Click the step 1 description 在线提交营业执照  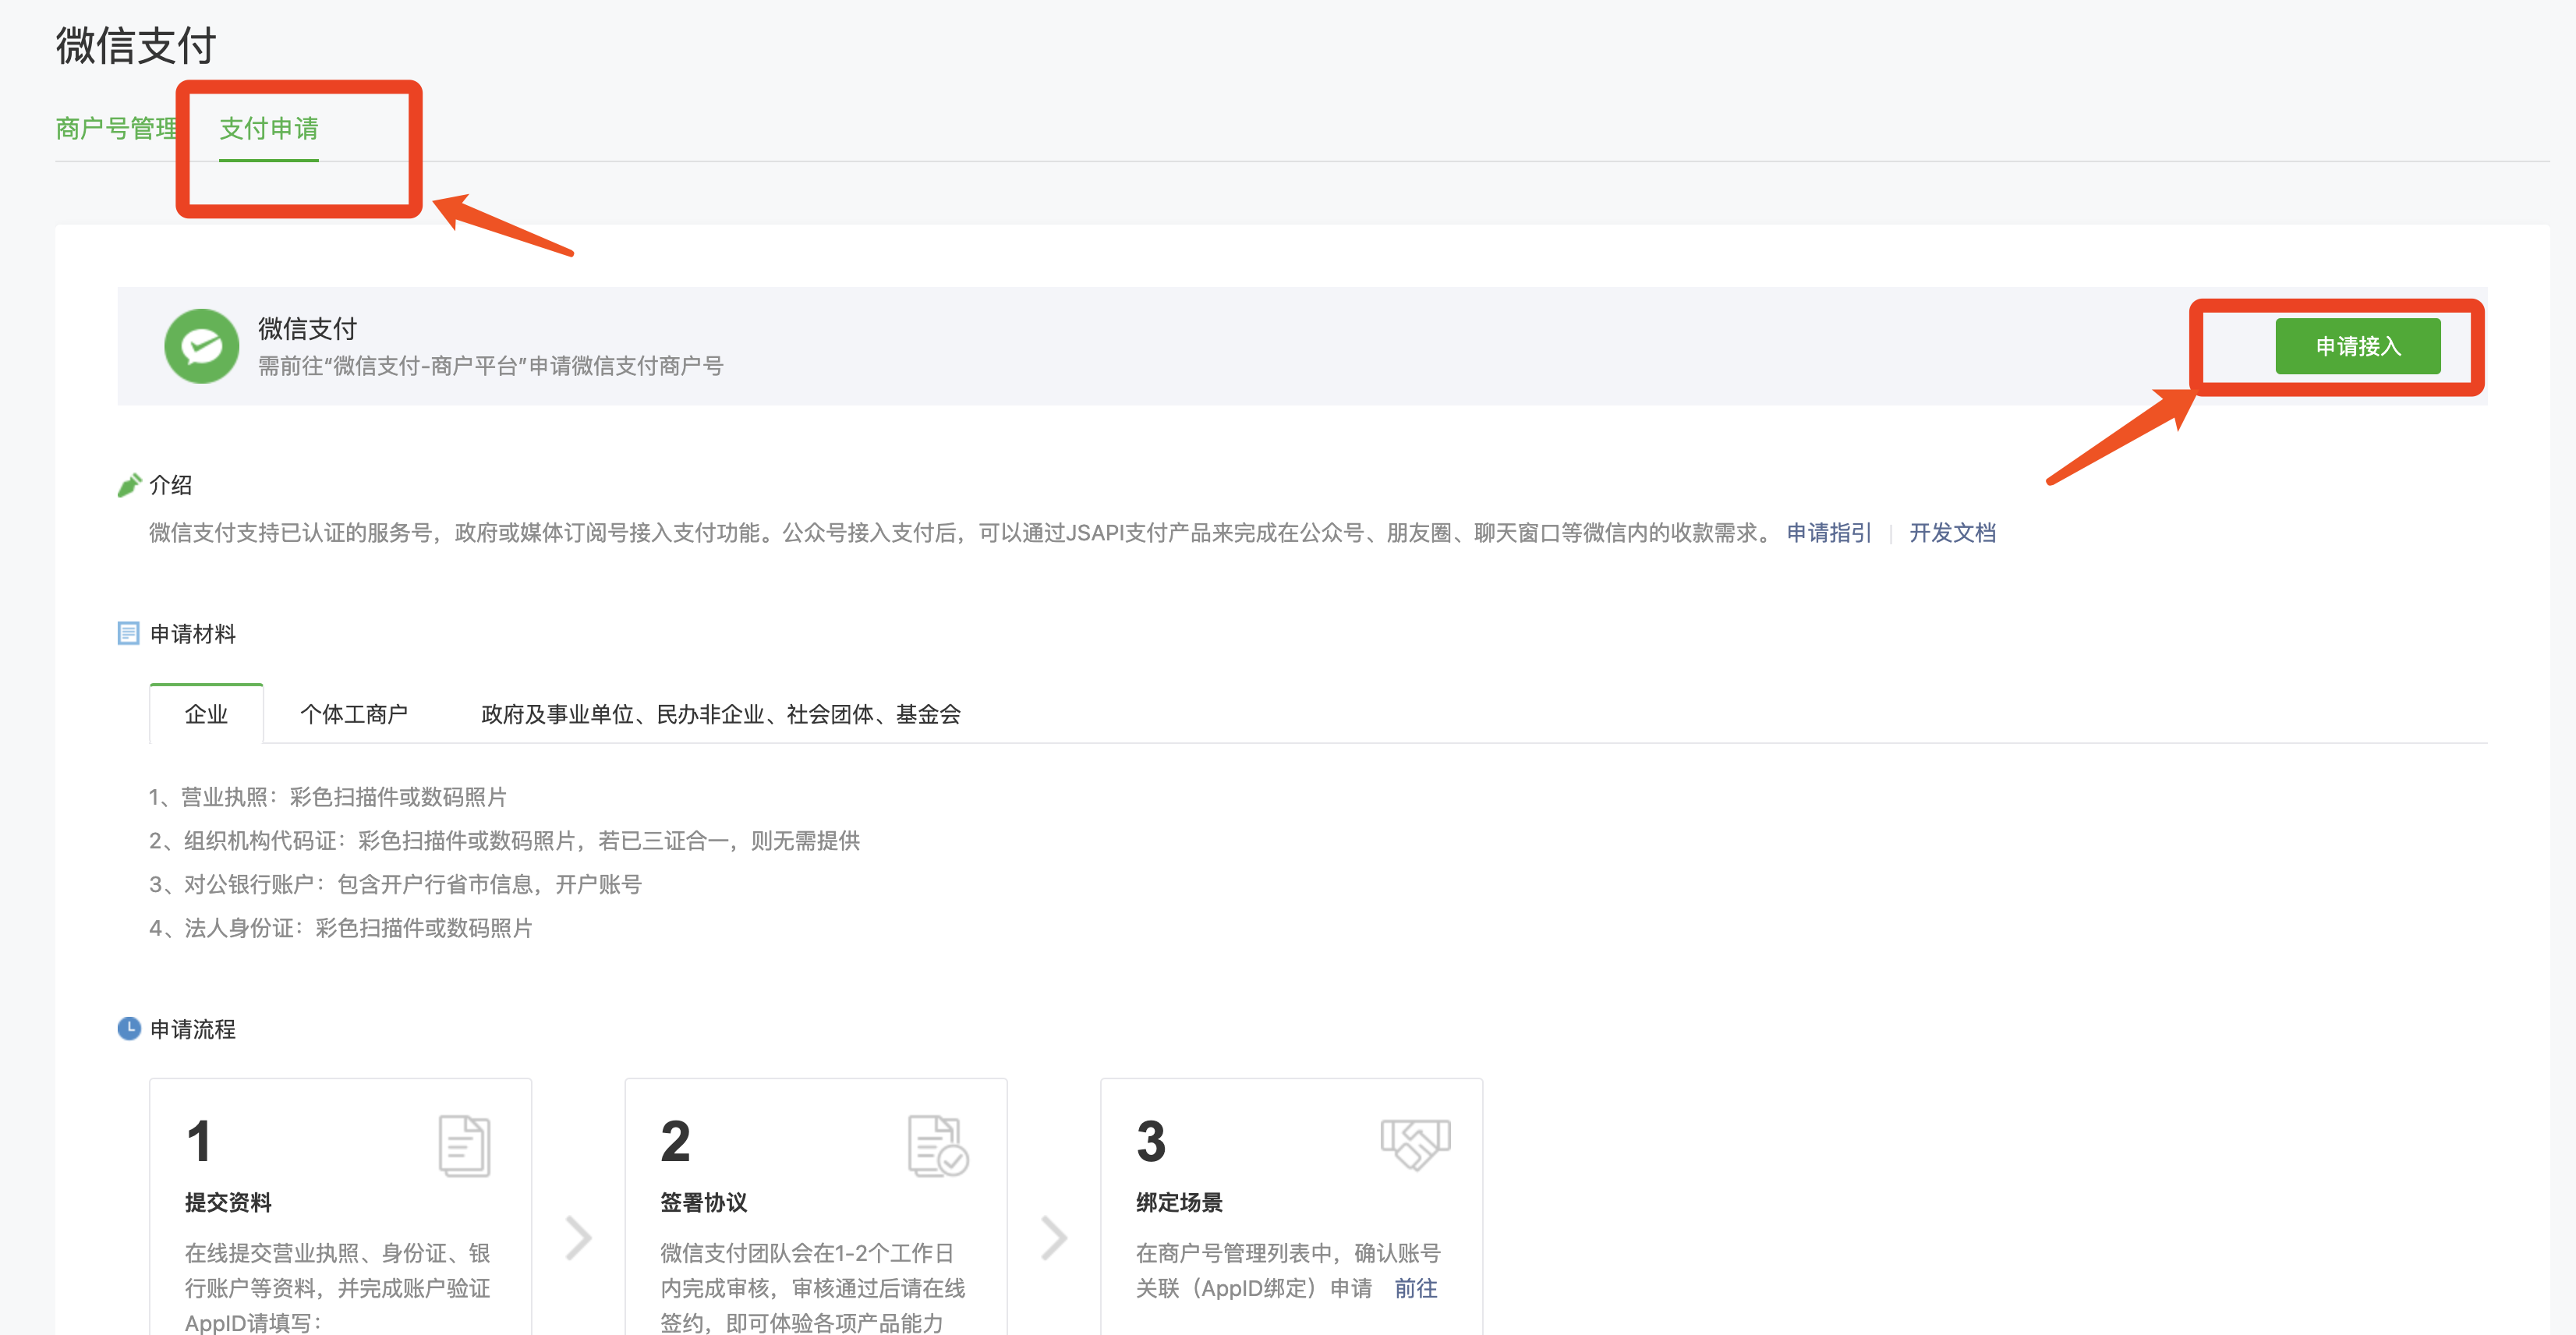[x=337, y=1288]
